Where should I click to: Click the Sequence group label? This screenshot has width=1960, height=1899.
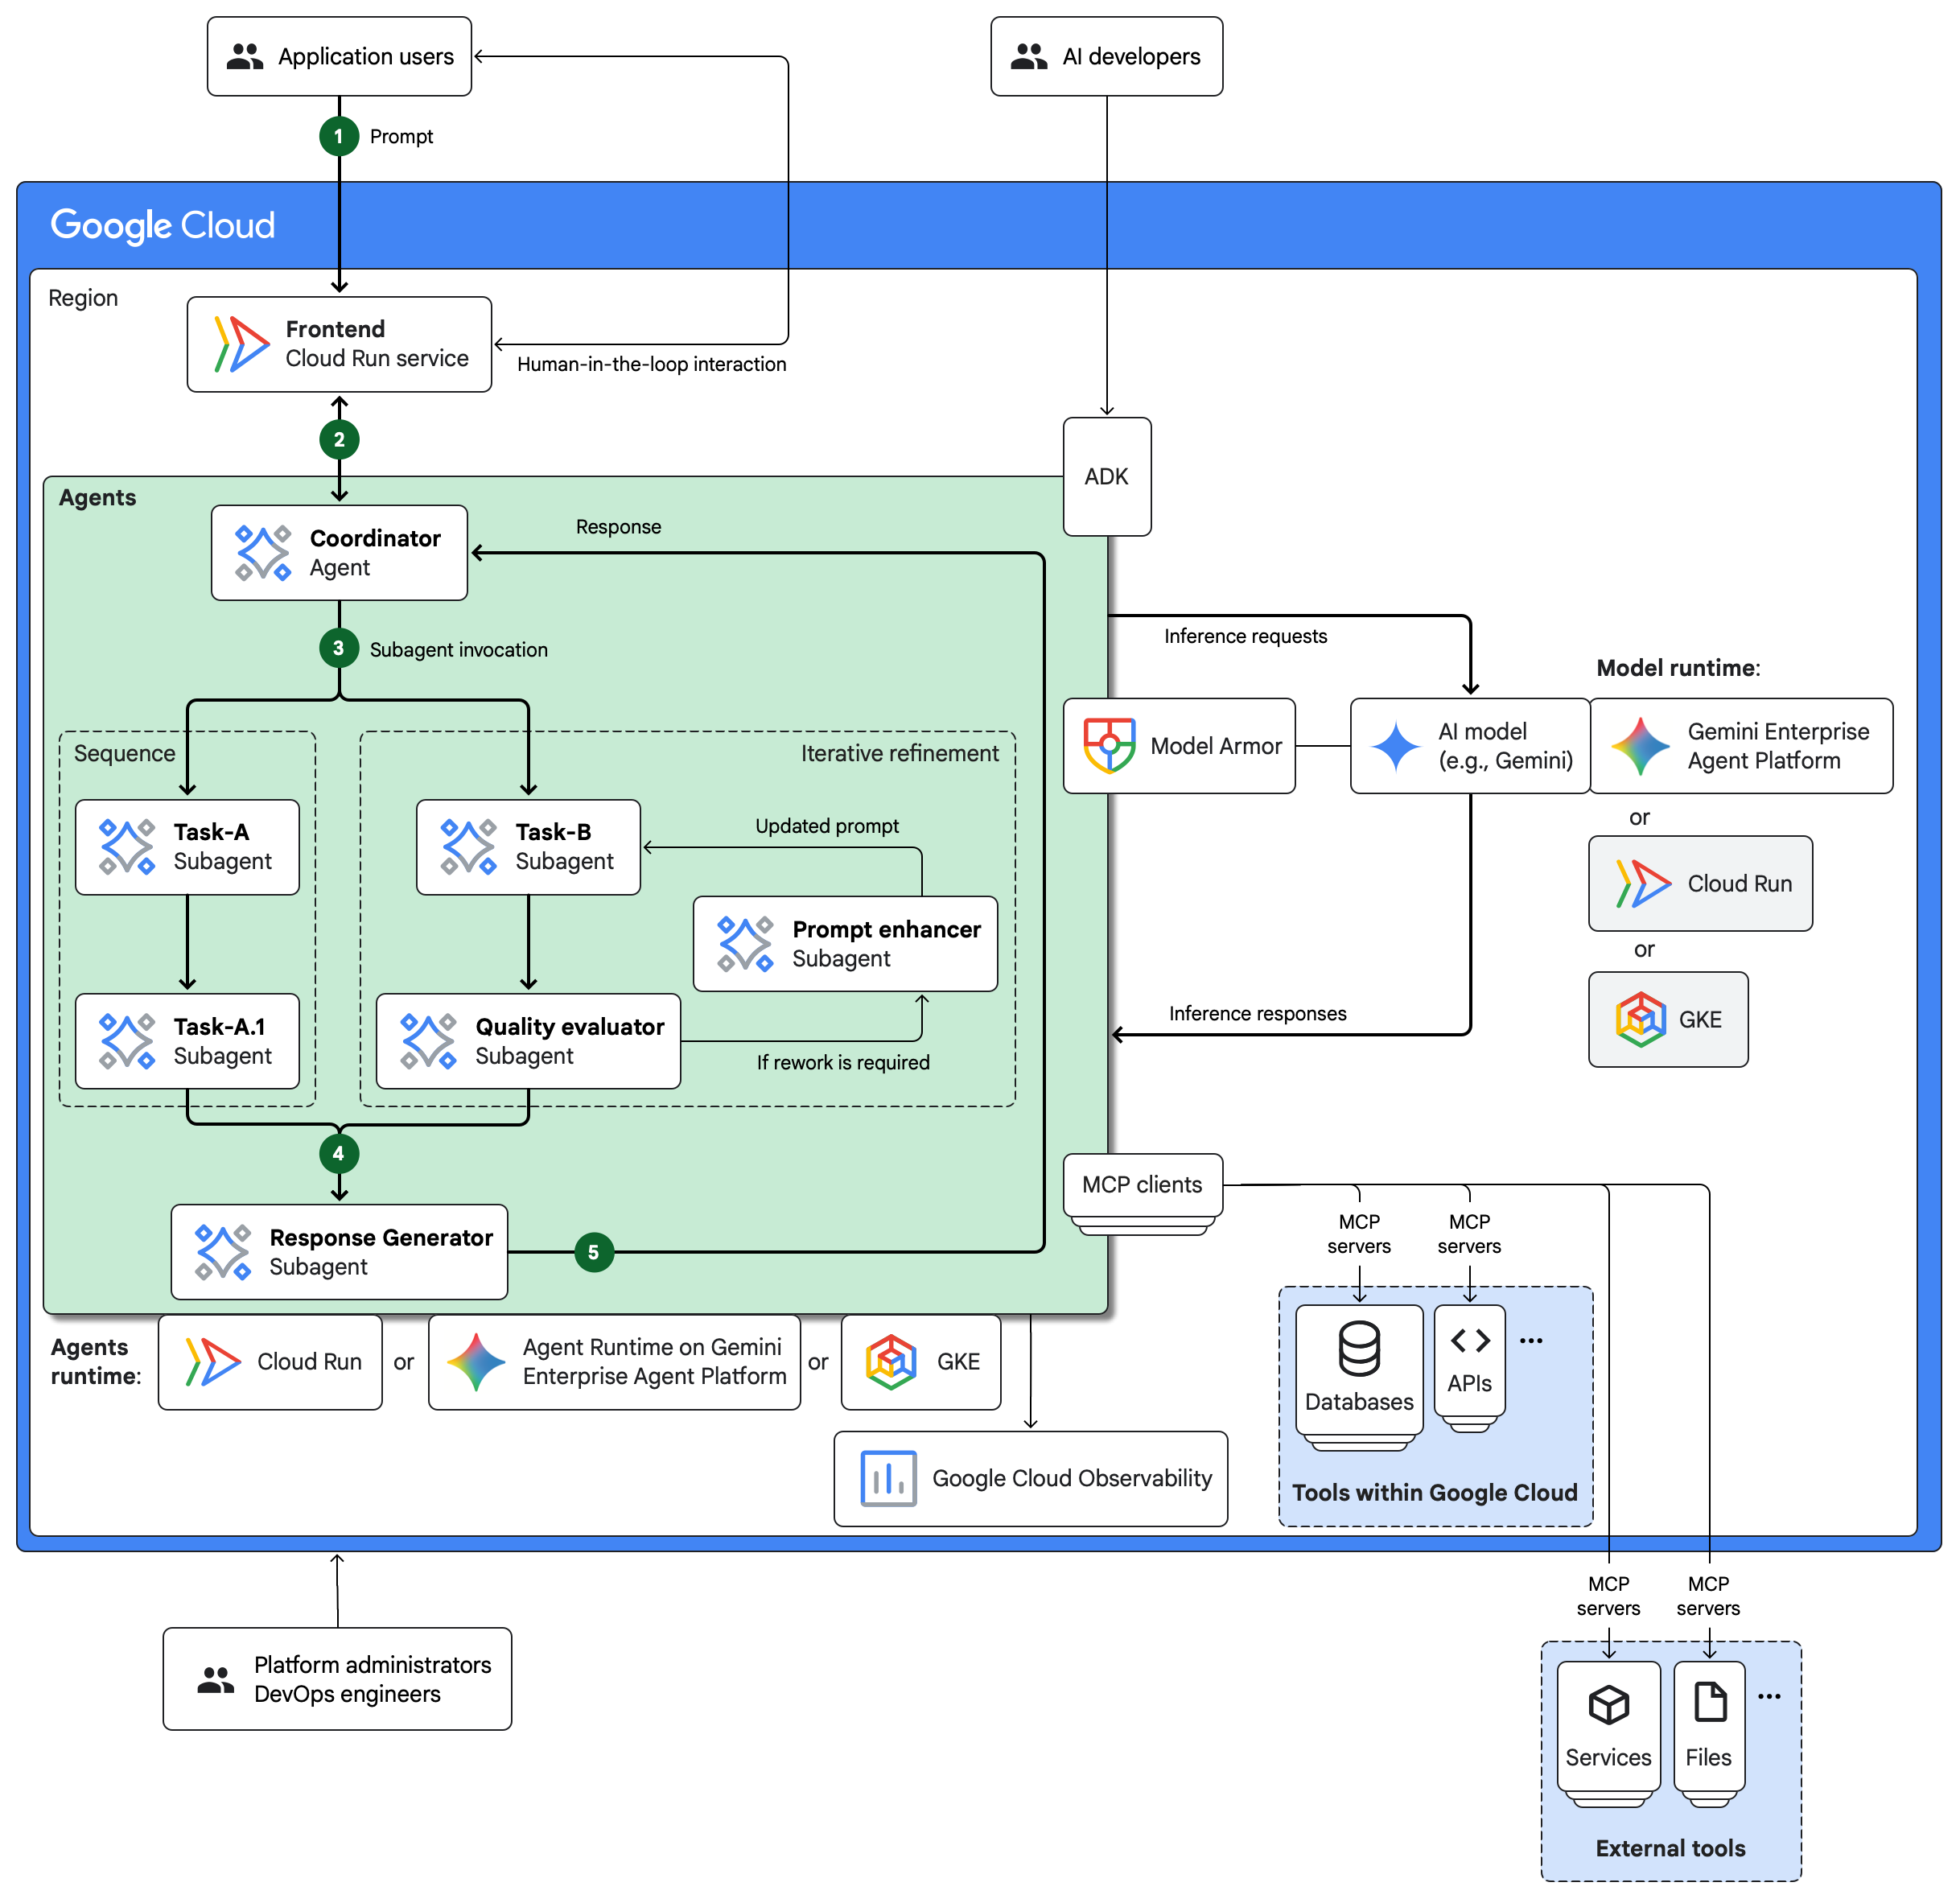pos(125,753)
